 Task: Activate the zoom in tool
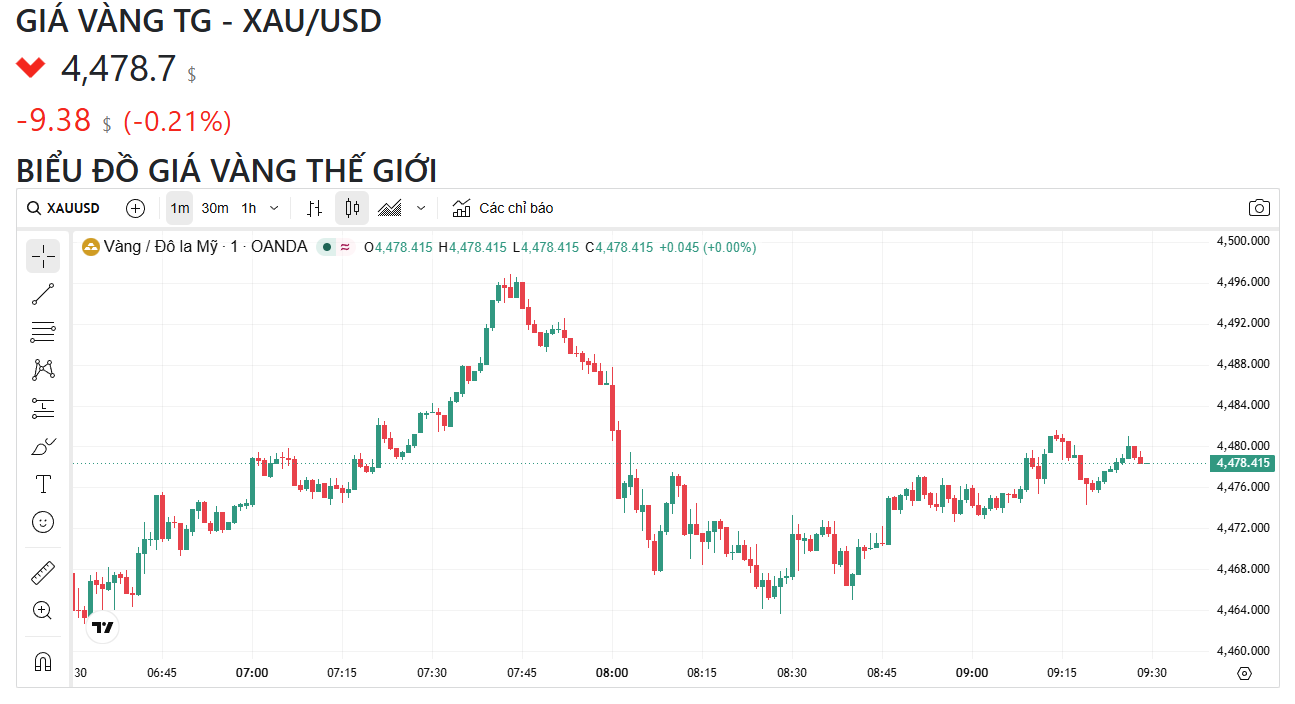click(43, 611)
